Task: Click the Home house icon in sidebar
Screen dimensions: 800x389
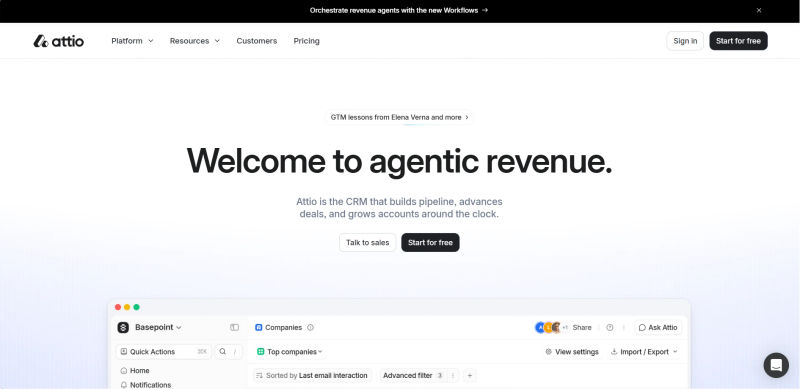Action: (x=123, y=371)
